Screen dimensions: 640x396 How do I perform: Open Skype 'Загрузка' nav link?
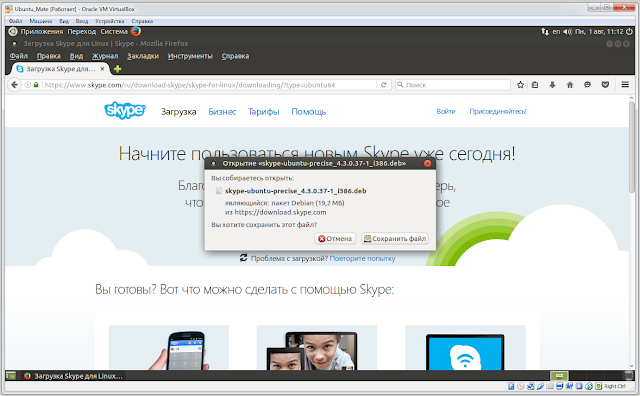(x=178, y=111)
